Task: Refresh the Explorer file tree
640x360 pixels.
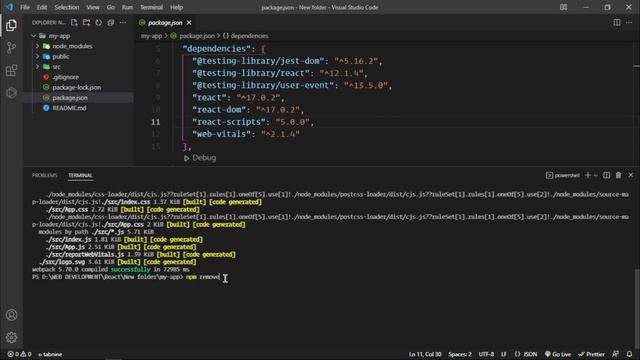Action: (x=99, y=23)
